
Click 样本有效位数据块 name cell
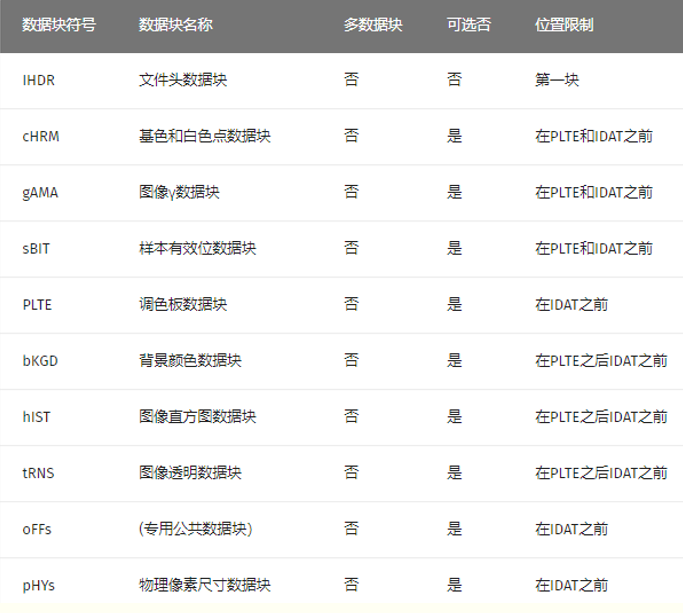197,248
